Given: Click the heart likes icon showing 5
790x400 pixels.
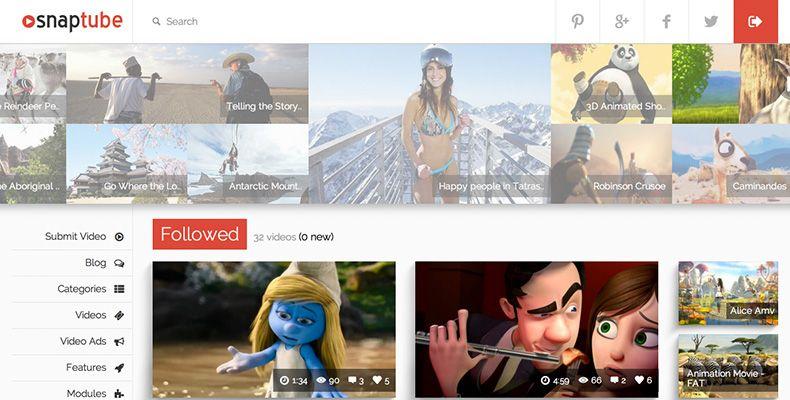Looking at the screenshot, I should coord(377,381).
